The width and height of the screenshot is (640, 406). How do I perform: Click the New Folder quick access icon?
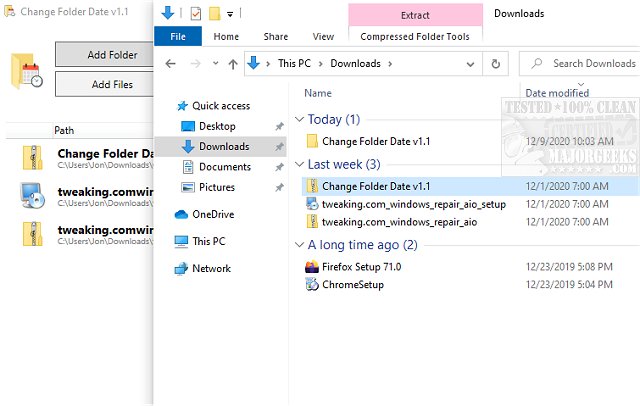coord(214,14)
